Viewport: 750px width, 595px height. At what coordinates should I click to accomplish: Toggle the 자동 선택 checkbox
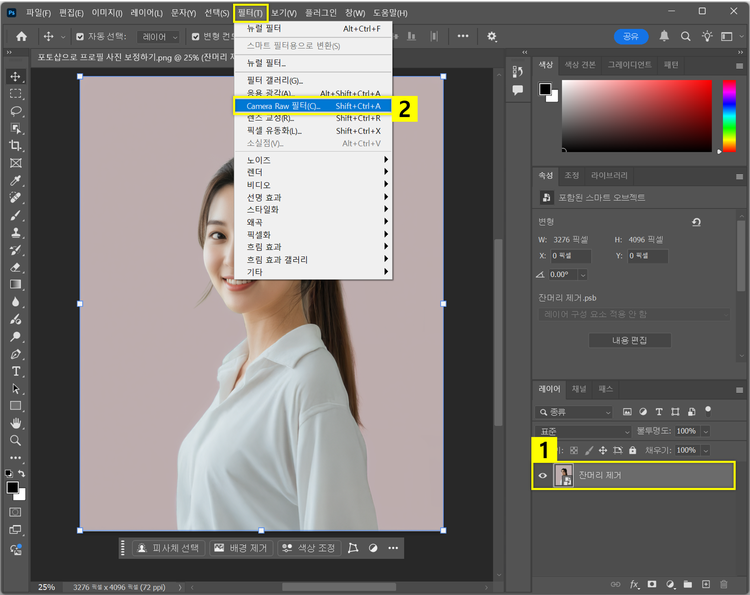click(x=80, y=36)
